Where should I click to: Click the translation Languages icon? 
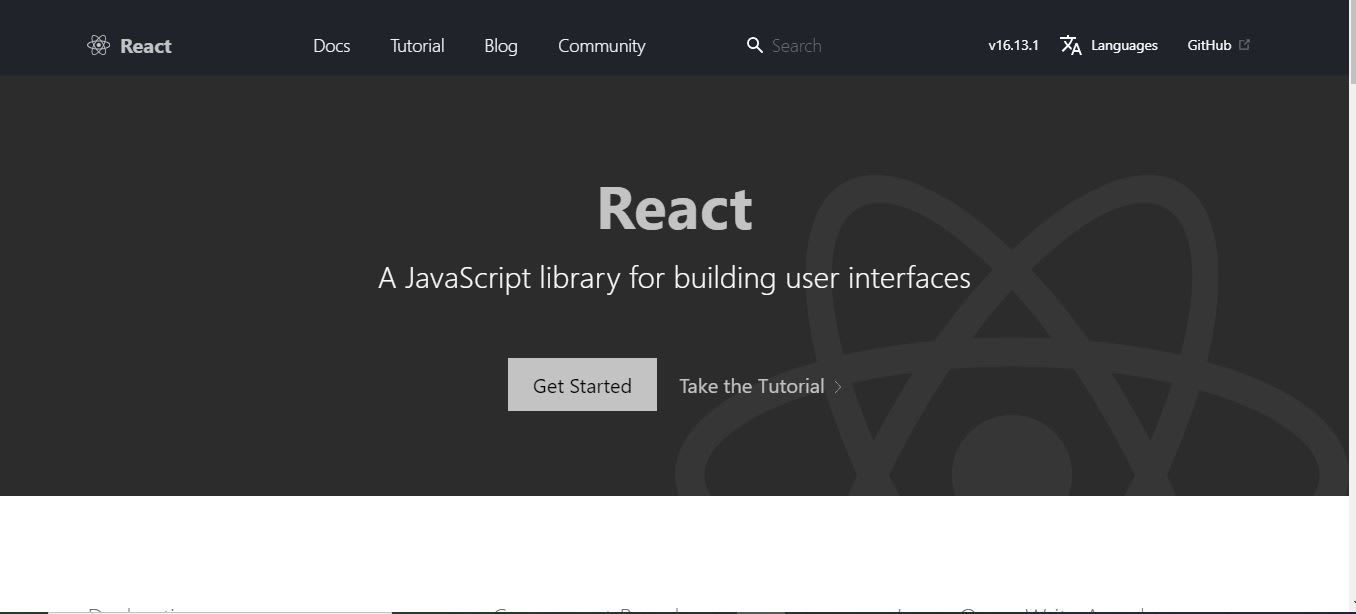(1071, 45)
